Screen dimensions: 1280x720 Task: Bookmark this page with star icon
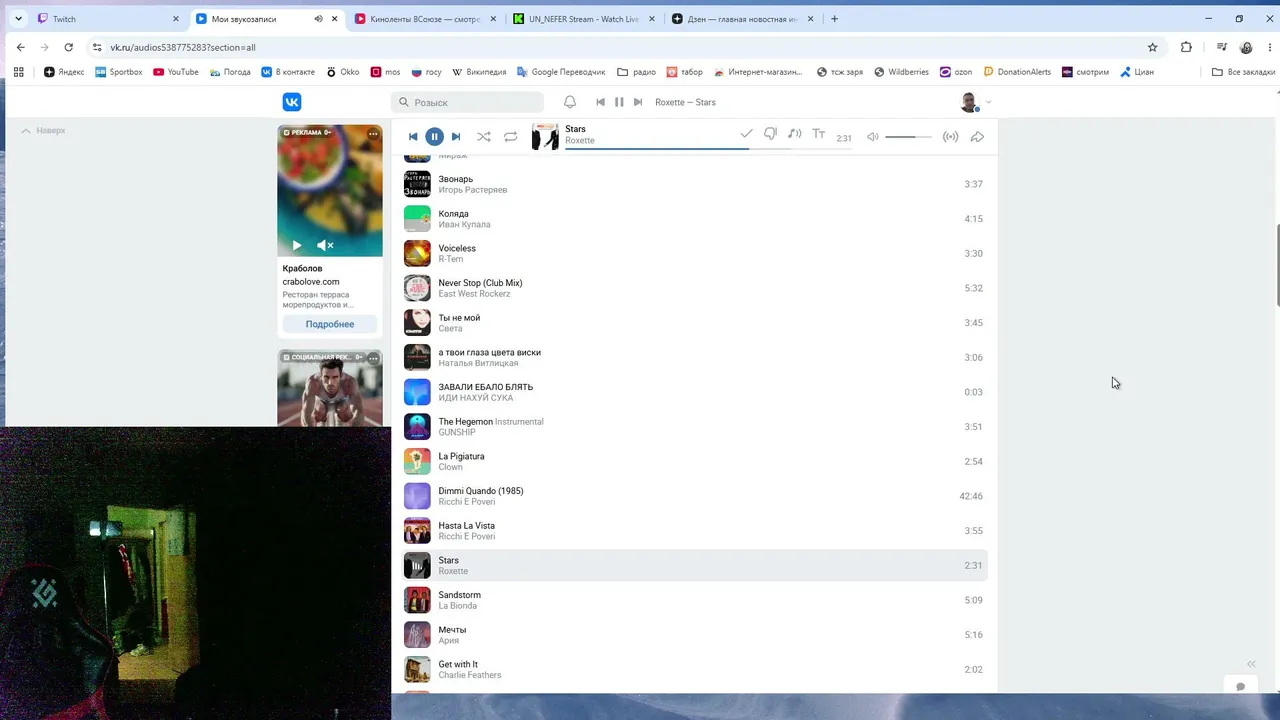(x=1152, y=47)
